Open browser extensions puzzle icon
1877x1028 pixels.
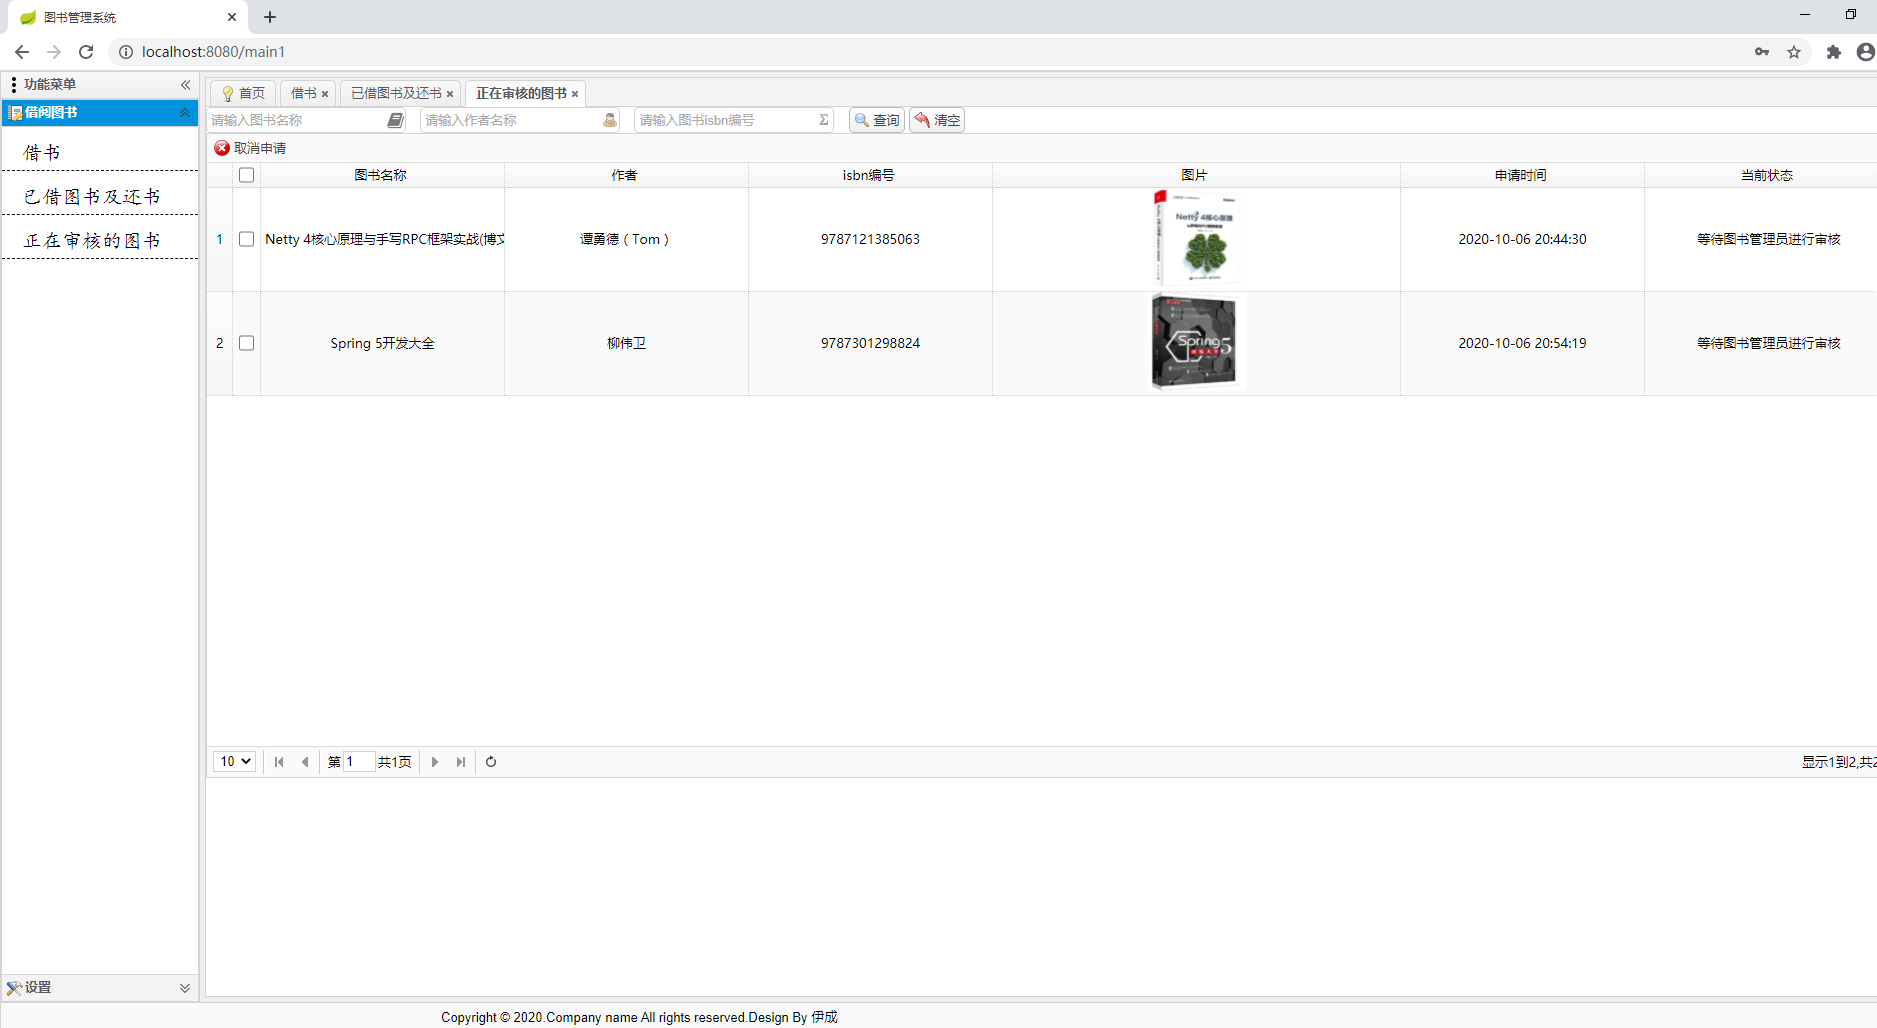[1833, 52]
